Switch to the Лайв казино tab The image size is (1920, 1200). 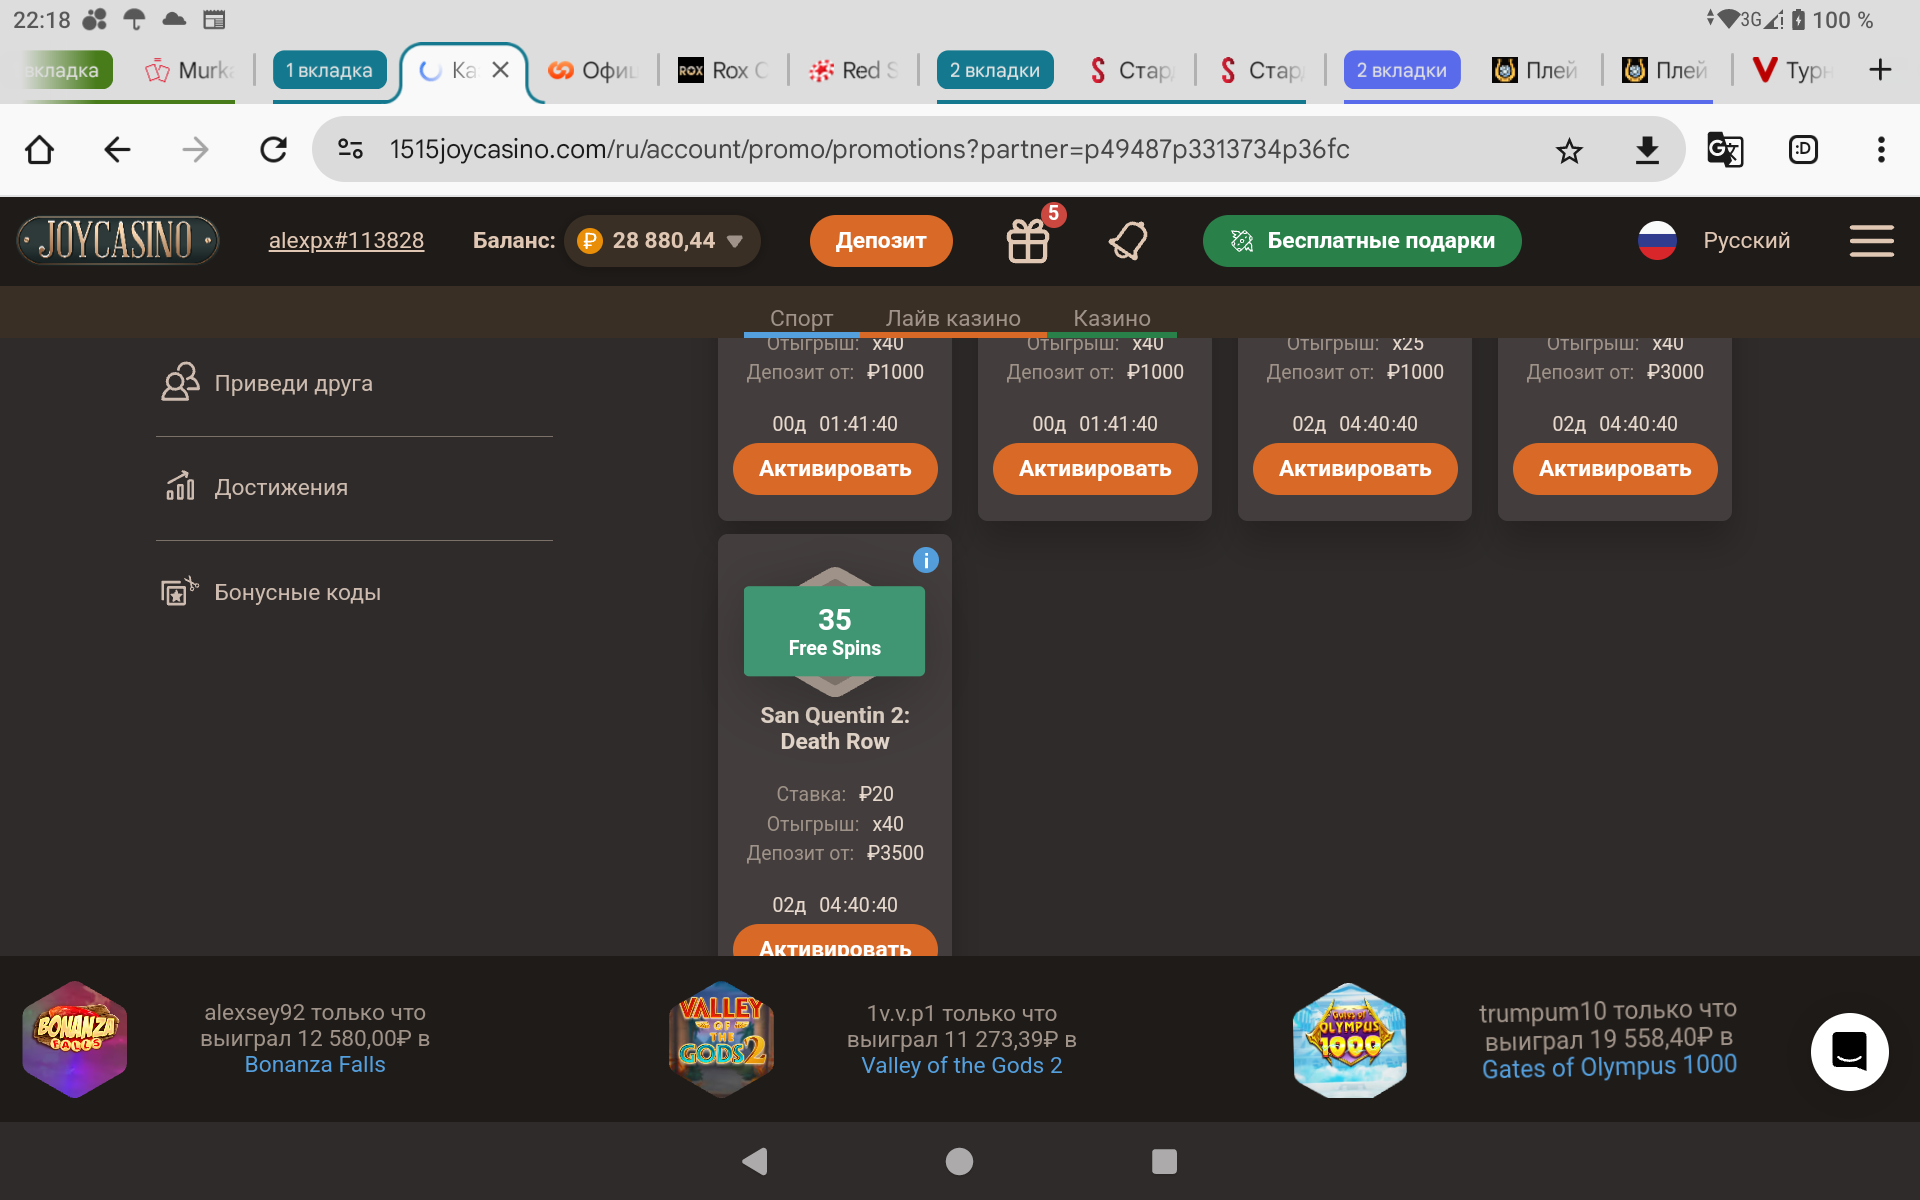coord(953,318)
